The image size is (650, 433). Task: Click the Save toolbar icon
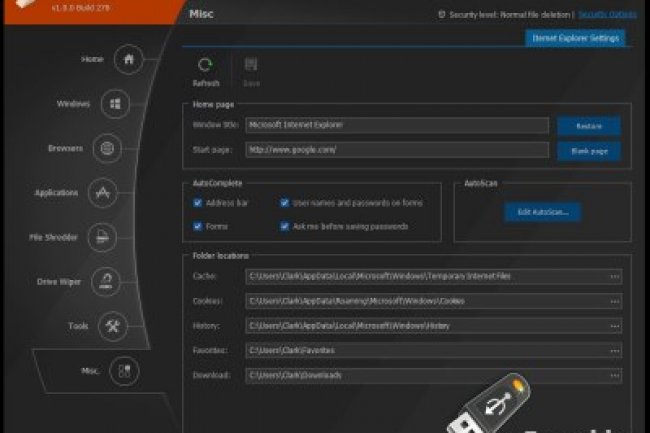pos(251,65)
